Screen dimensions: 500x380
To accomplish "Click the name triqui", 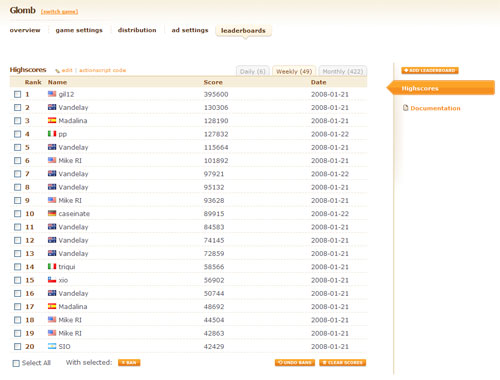I will pos(67,267).
